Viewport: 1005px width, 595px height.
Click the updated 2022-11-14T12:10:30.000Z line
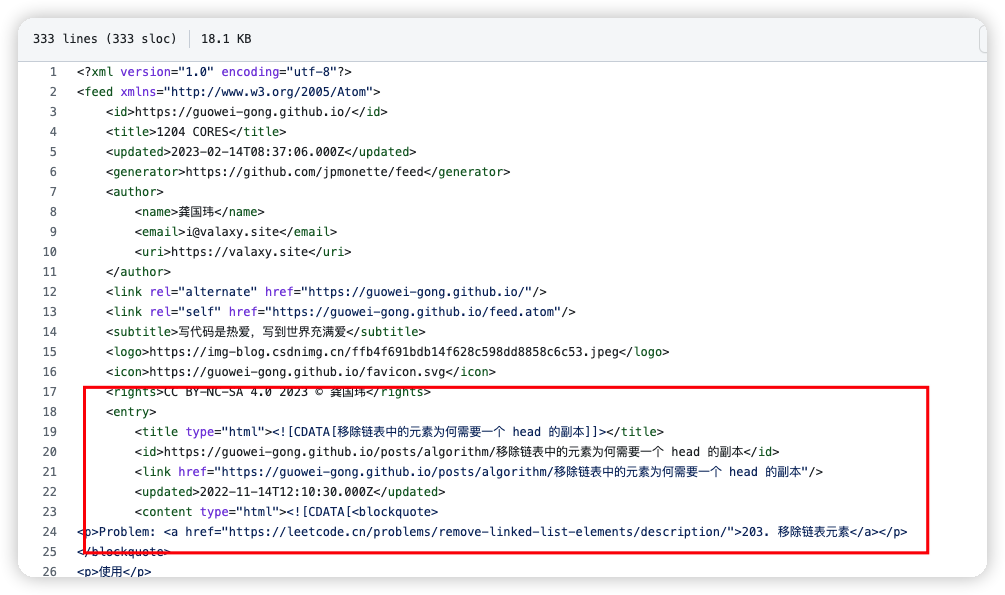290,492
